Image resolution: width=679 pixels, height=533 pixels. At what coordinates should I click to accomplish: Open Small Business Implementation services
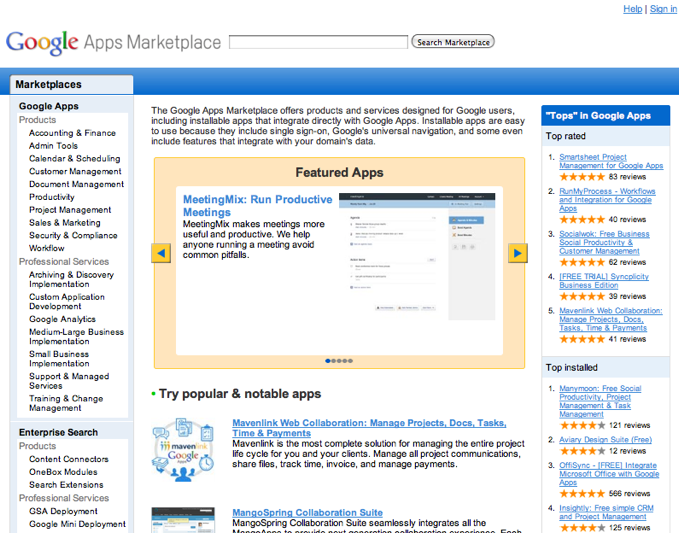click(59, 359)
